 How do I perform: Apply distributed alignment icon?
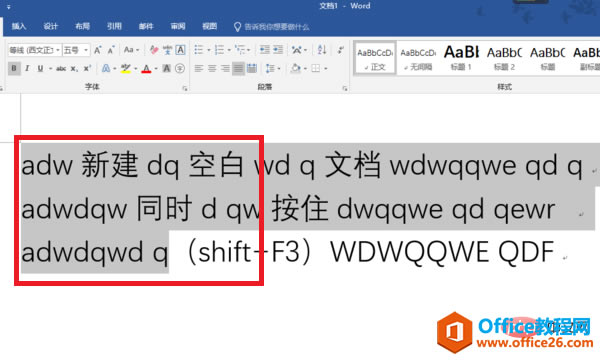tap(252, 68)
